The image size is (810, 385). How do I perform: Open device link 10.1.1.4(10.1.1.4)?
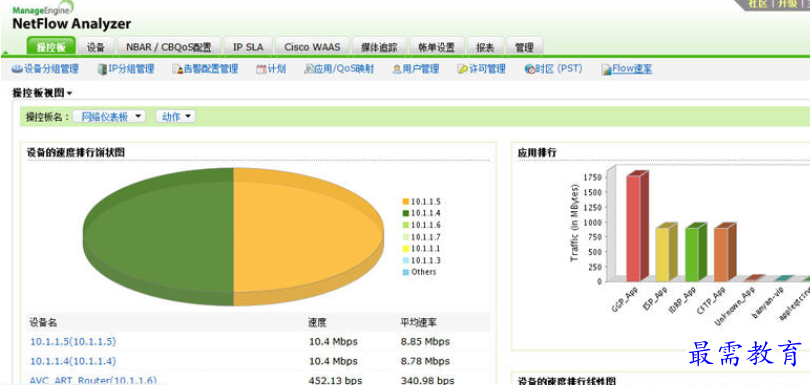(x=73, y=361)
